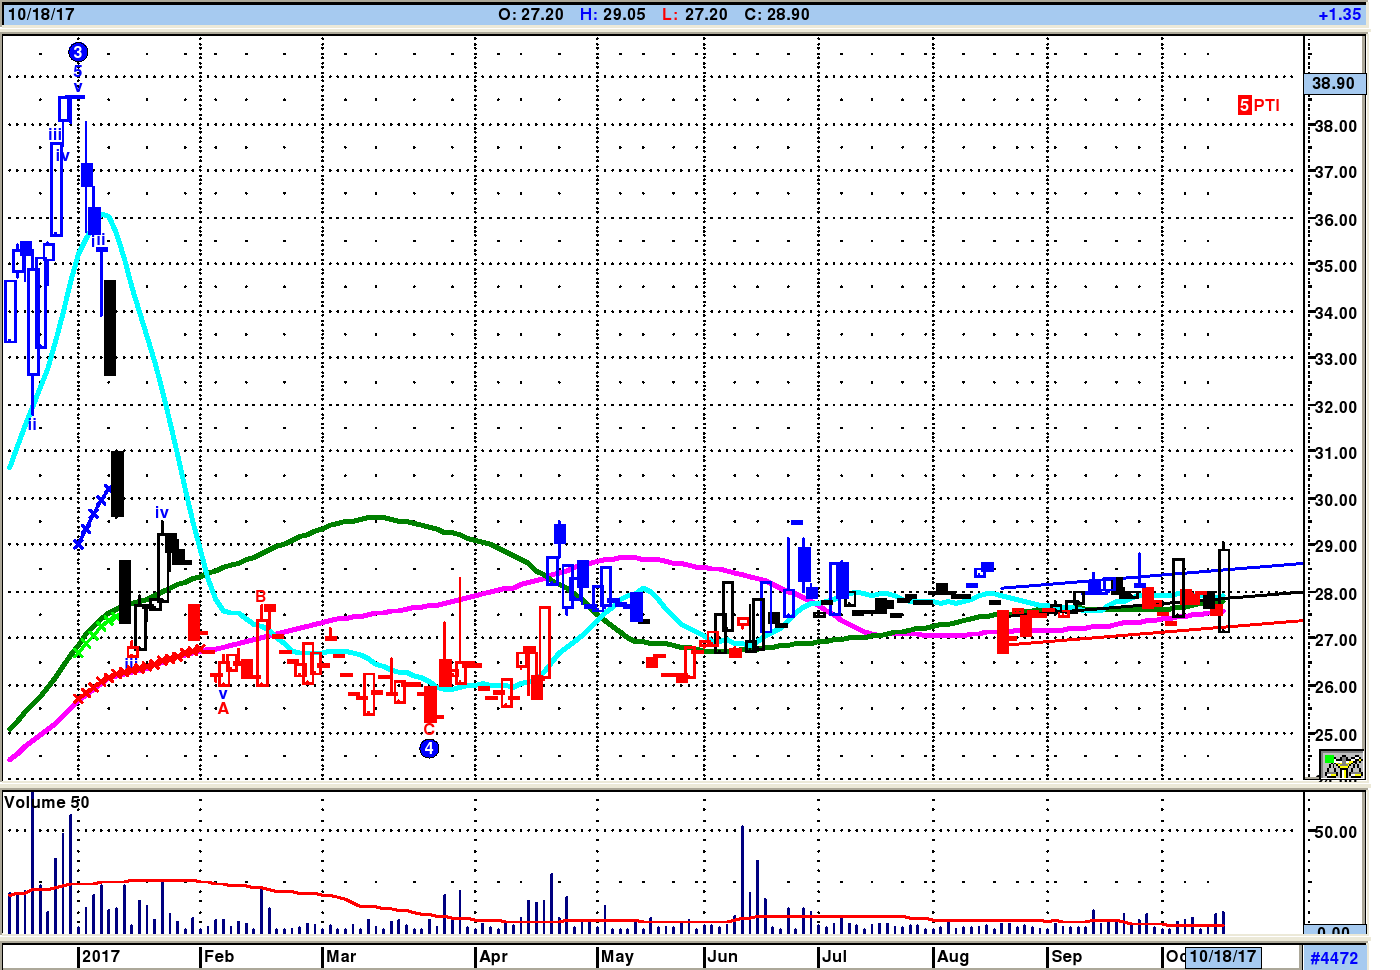
Task: Click the red wave A label
Action: [223, 708]
